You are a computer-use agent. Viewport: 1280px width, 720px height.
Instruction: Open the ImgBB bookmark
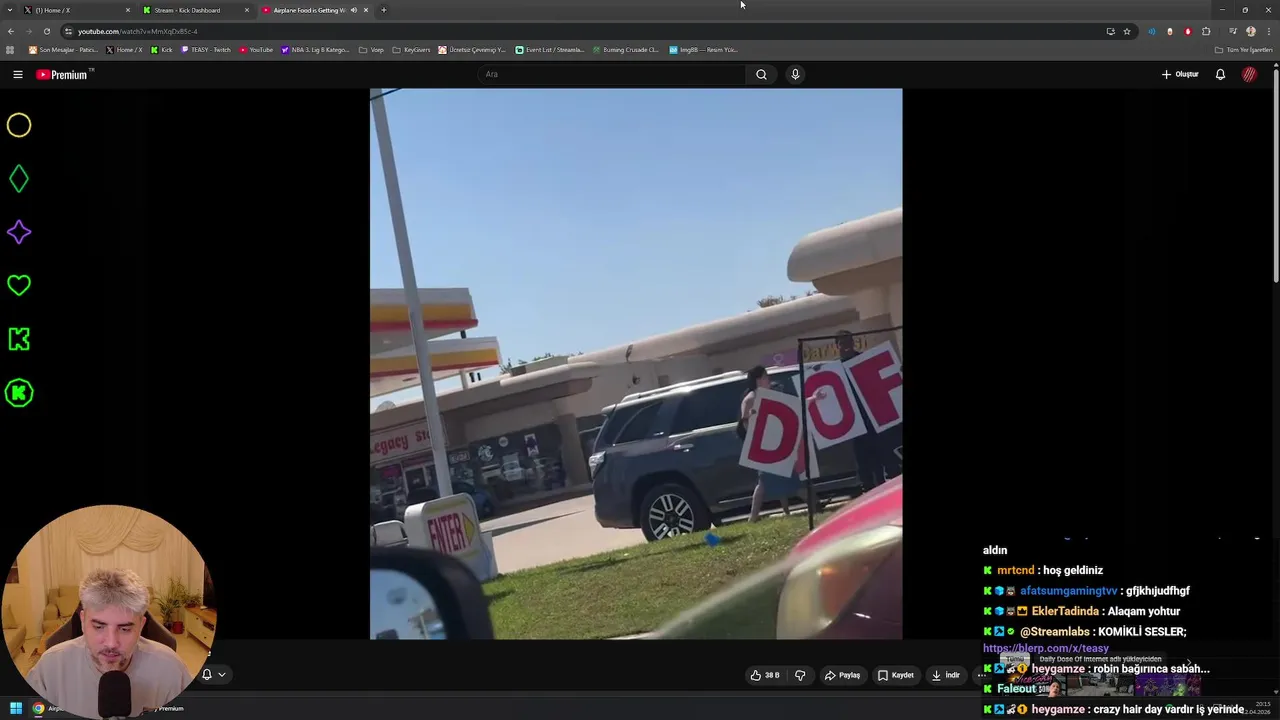click(x=703, y=50)
